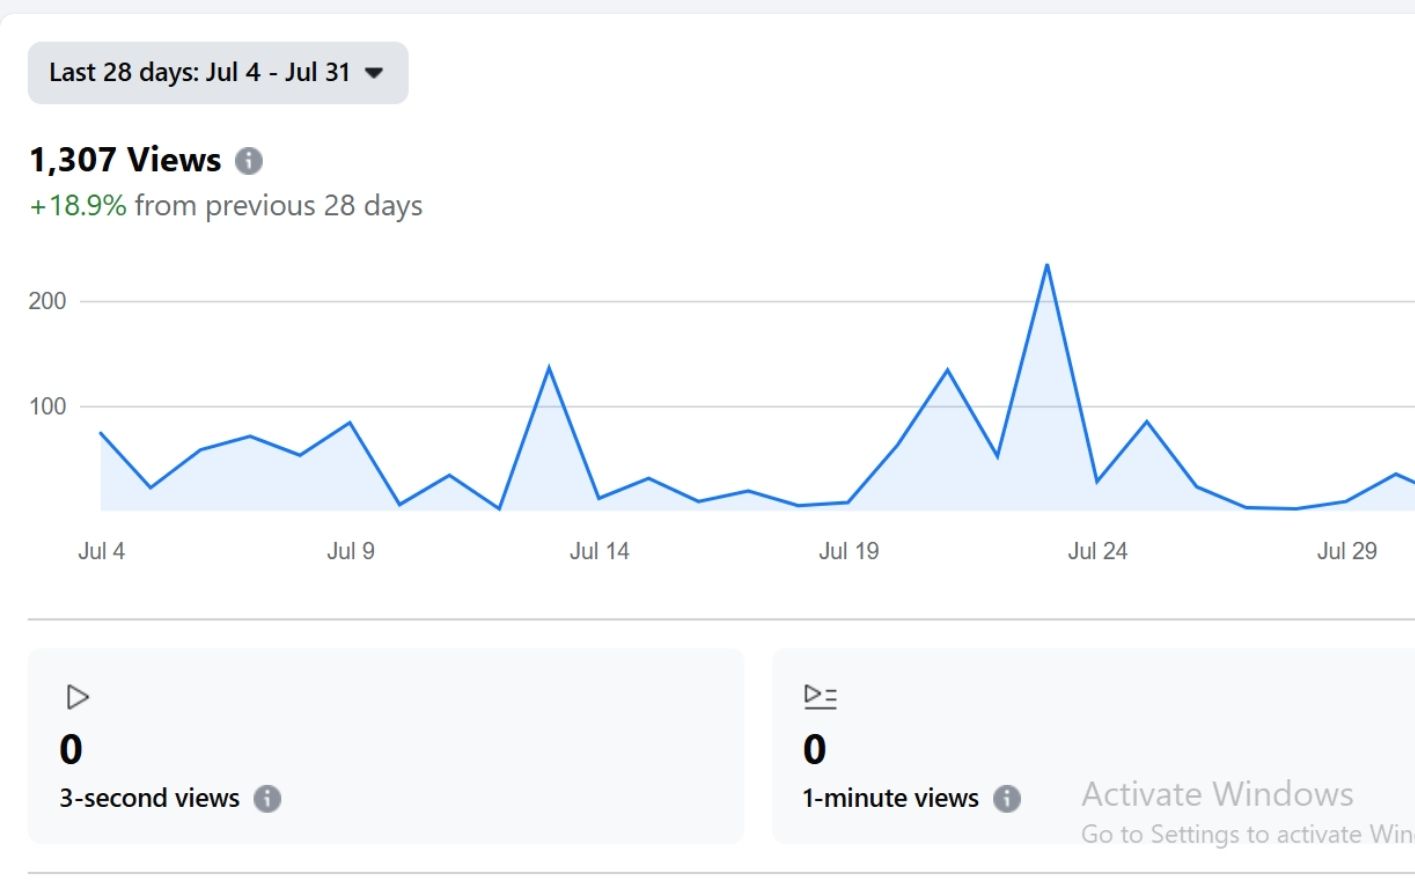This screenshot has width=1415, height=881.
Task: Select the Jul 14 axis label
Action: [x=599, y=550]
